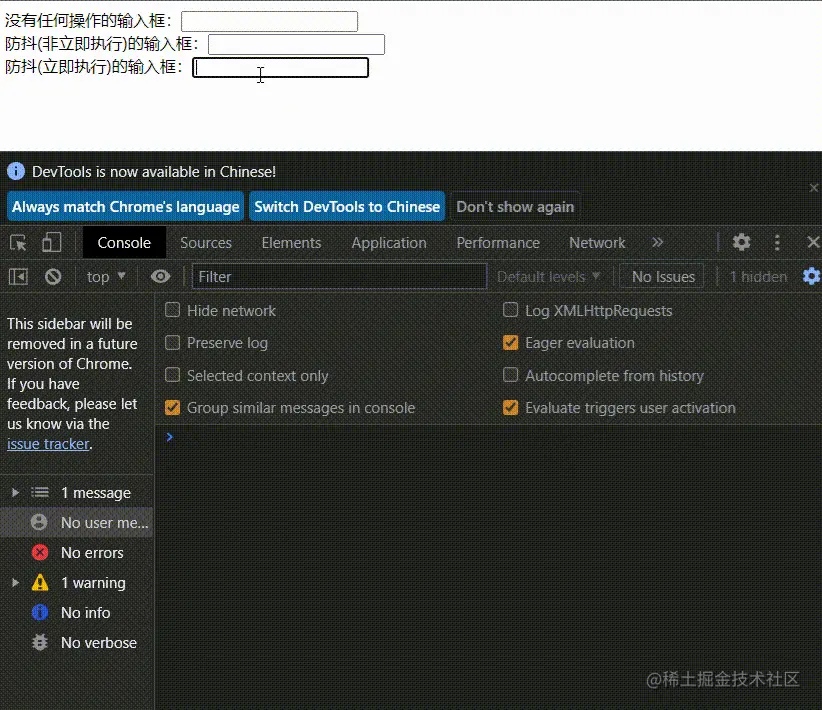Switch to the Console tab
The image size is (822, 710).
click(124, 243)
